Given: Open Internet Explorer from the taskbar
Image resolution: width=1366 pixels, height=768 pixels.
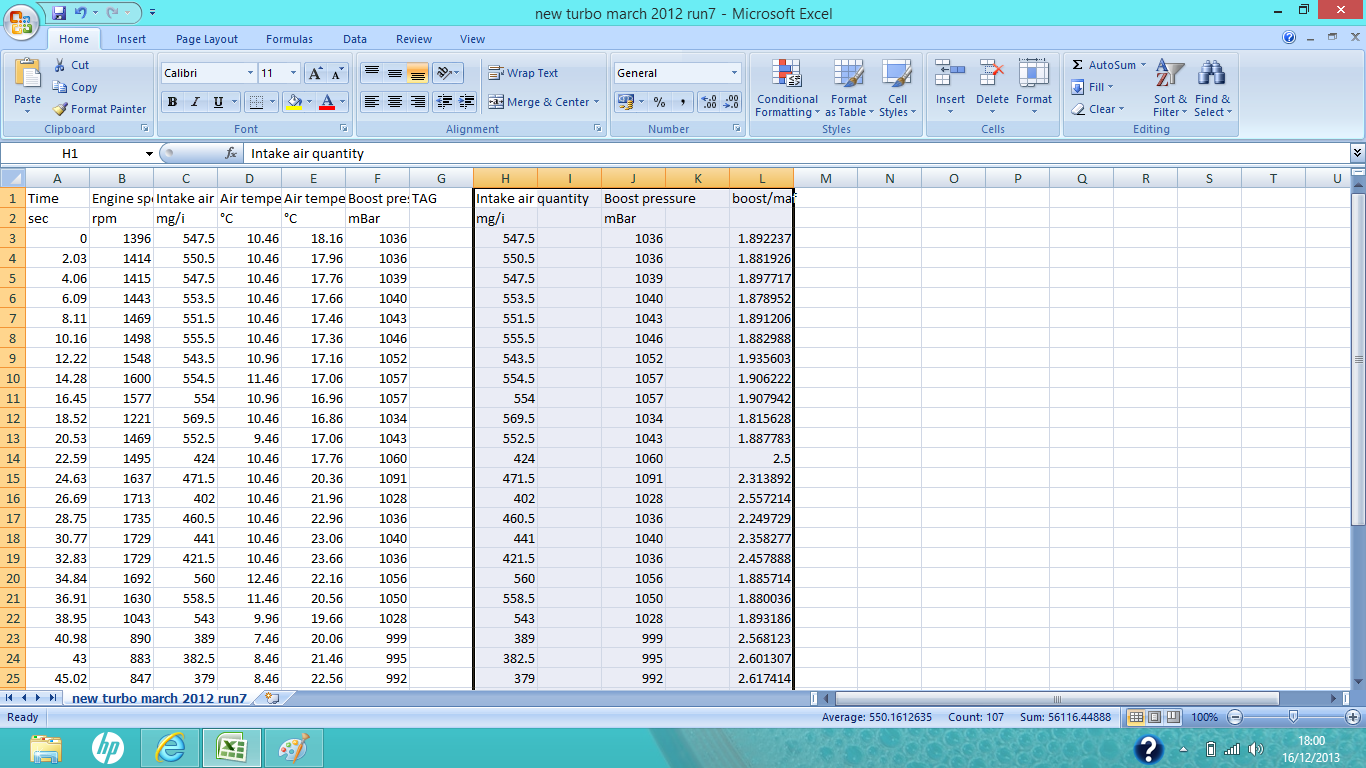Looking at the screenshot, I should [170, 747].
